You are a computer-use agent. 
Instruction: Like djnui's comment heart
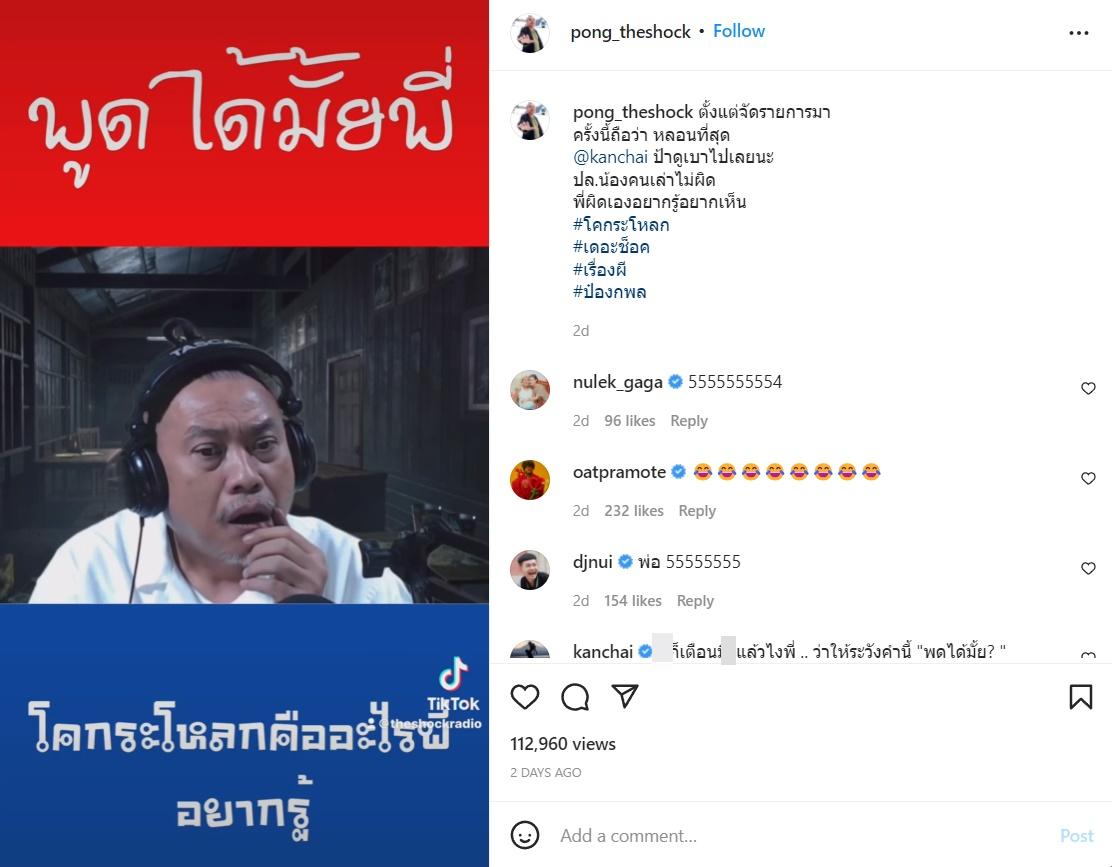pyautogui.click(x=1088, y=568)
